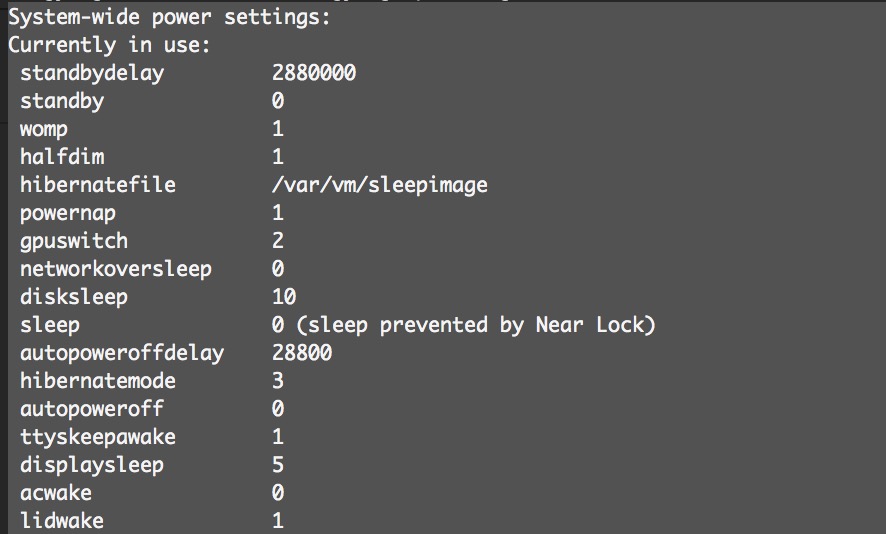Click the displaysleep setting name
886x534 pixels.
pos(91,465)
